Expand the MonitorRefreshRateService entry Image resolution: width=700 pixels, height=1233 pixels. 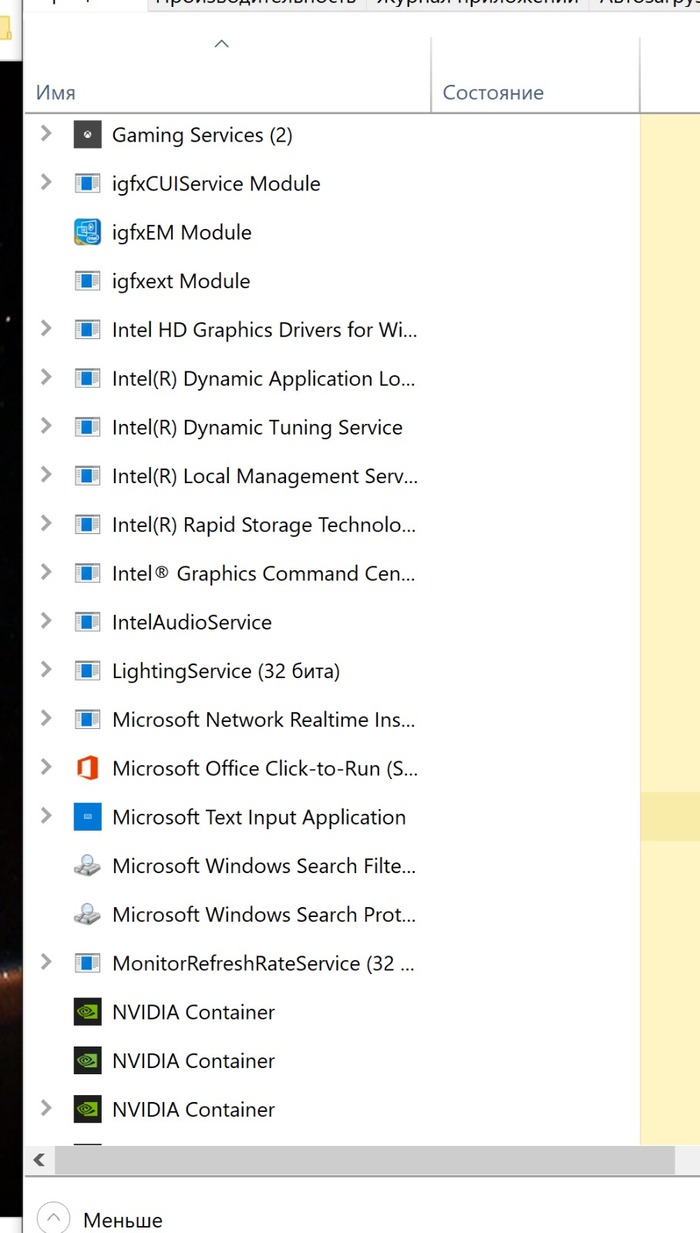pyautogui.click(x=45, y=963)
